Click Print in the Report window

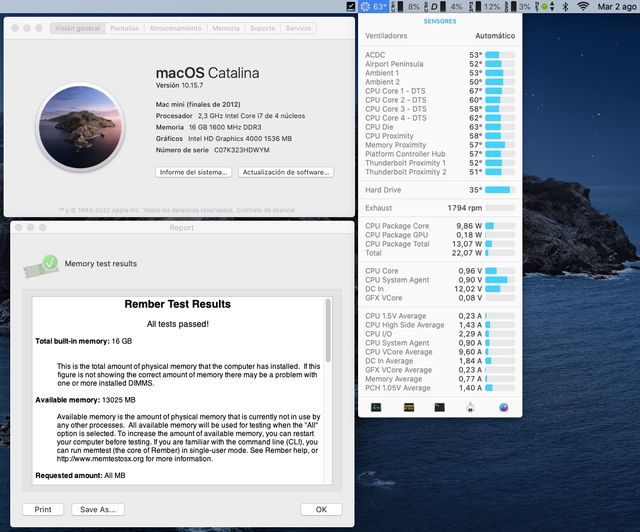43,510
